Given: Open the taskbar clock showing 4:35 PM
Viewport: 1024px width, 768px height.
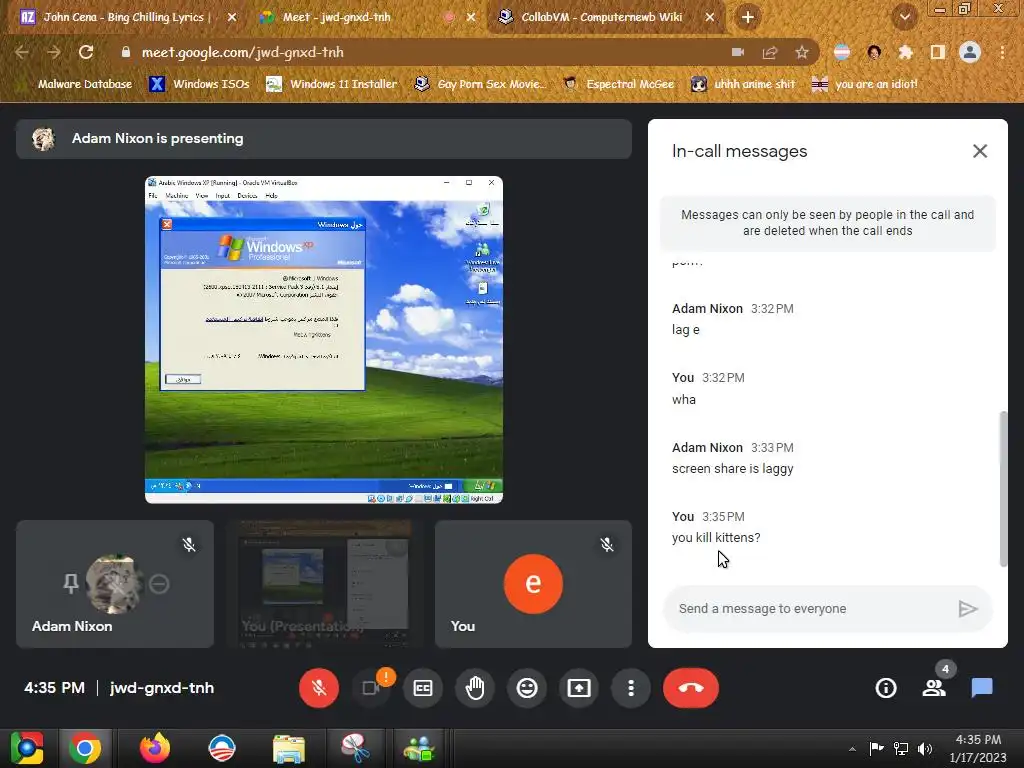Looking at the screenshot, I should [x=978, y=748].
